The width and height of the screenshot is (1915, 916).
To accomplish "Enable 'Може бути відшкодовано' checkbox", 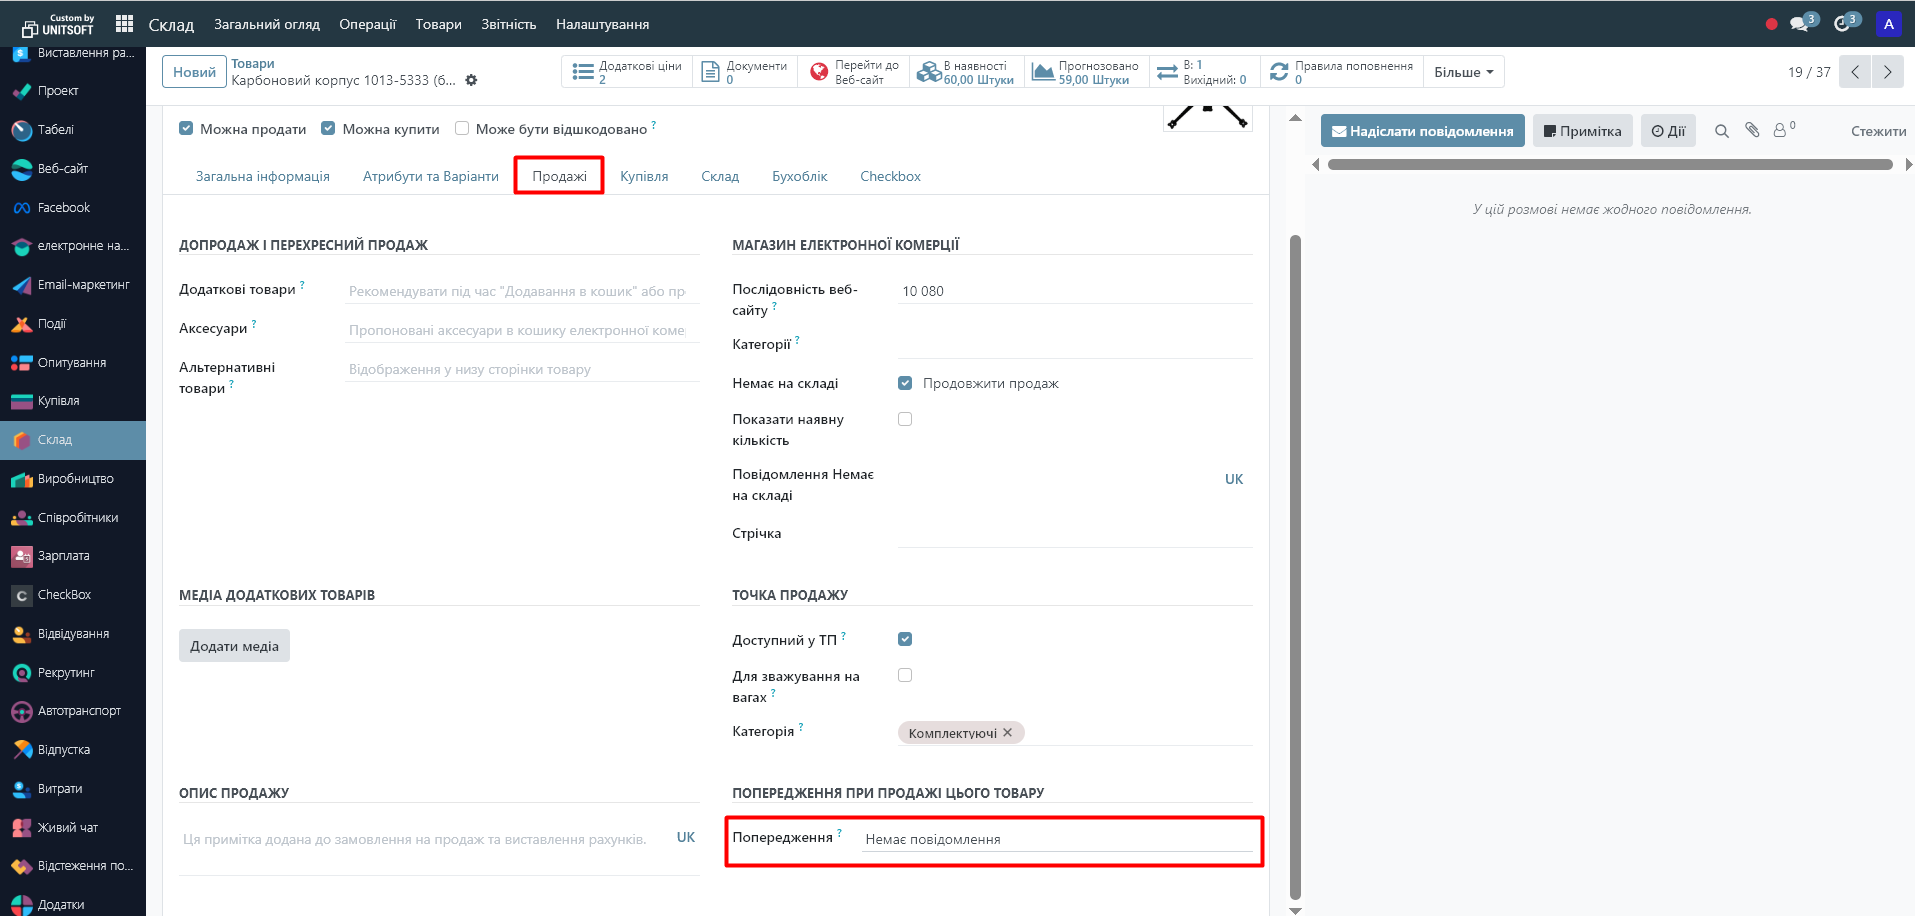I will 462,128.
